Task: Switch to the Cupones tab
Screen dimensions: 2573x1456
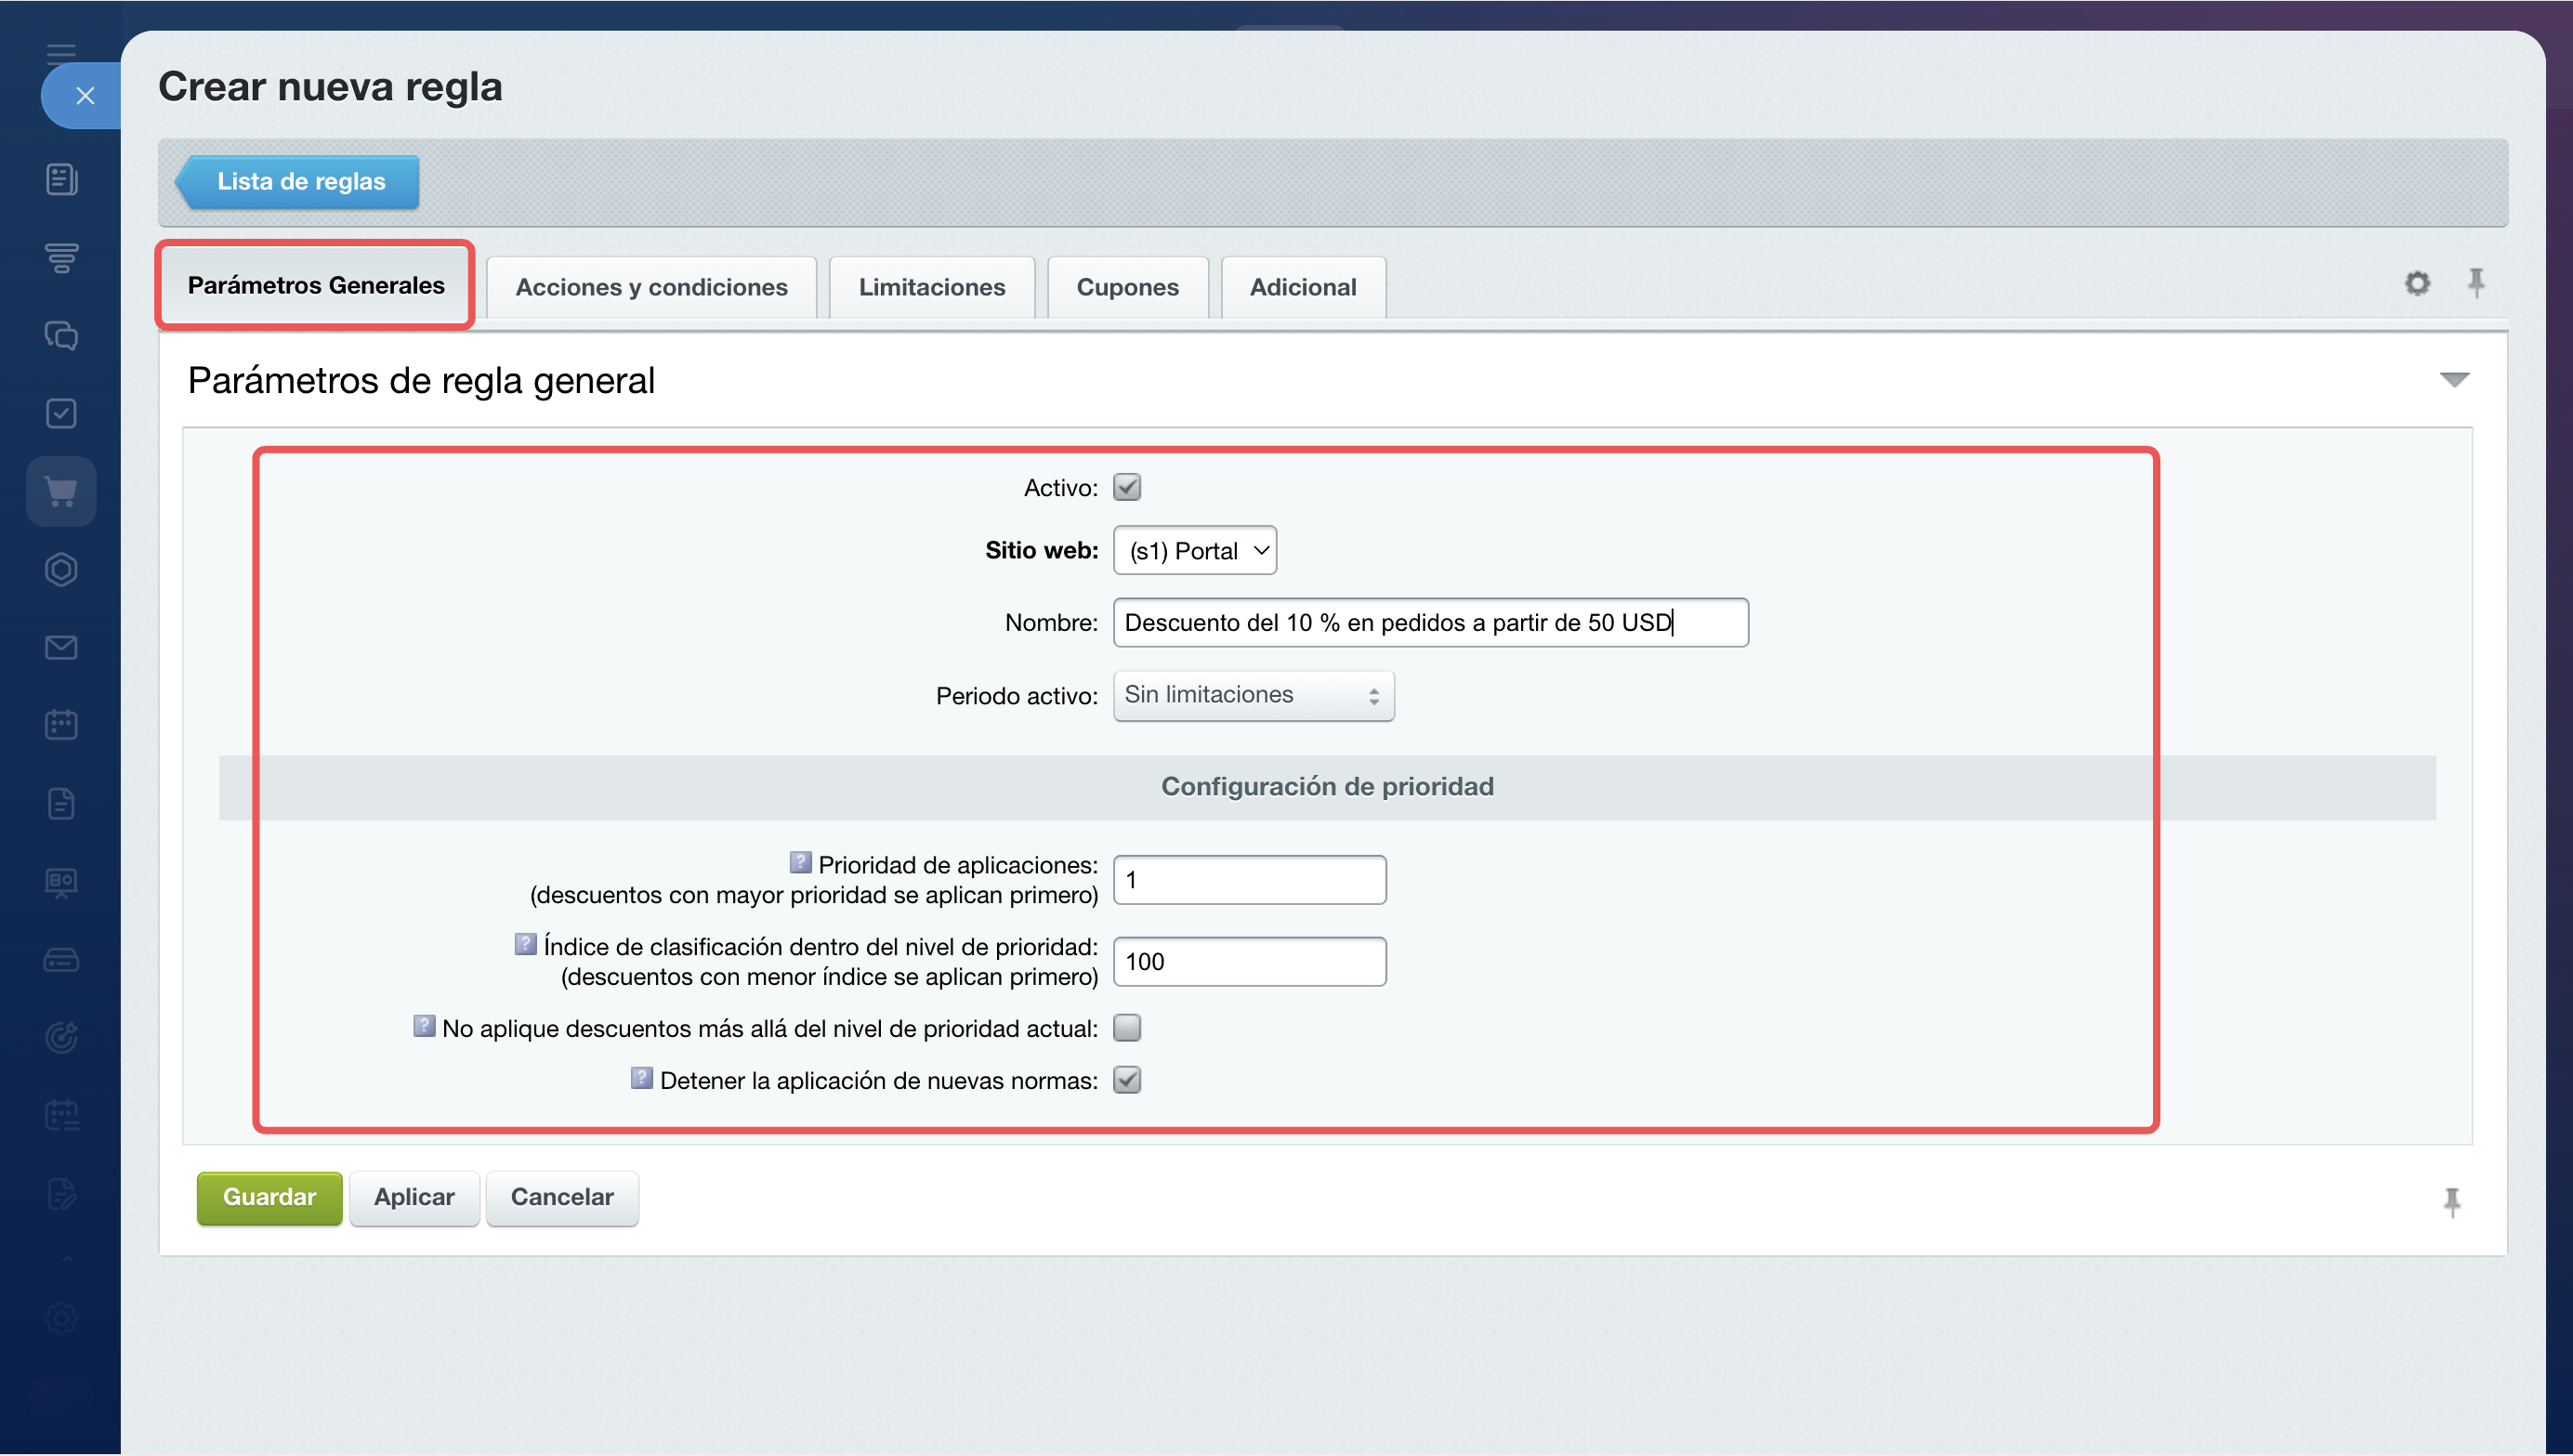Action: pos(1127,288)
